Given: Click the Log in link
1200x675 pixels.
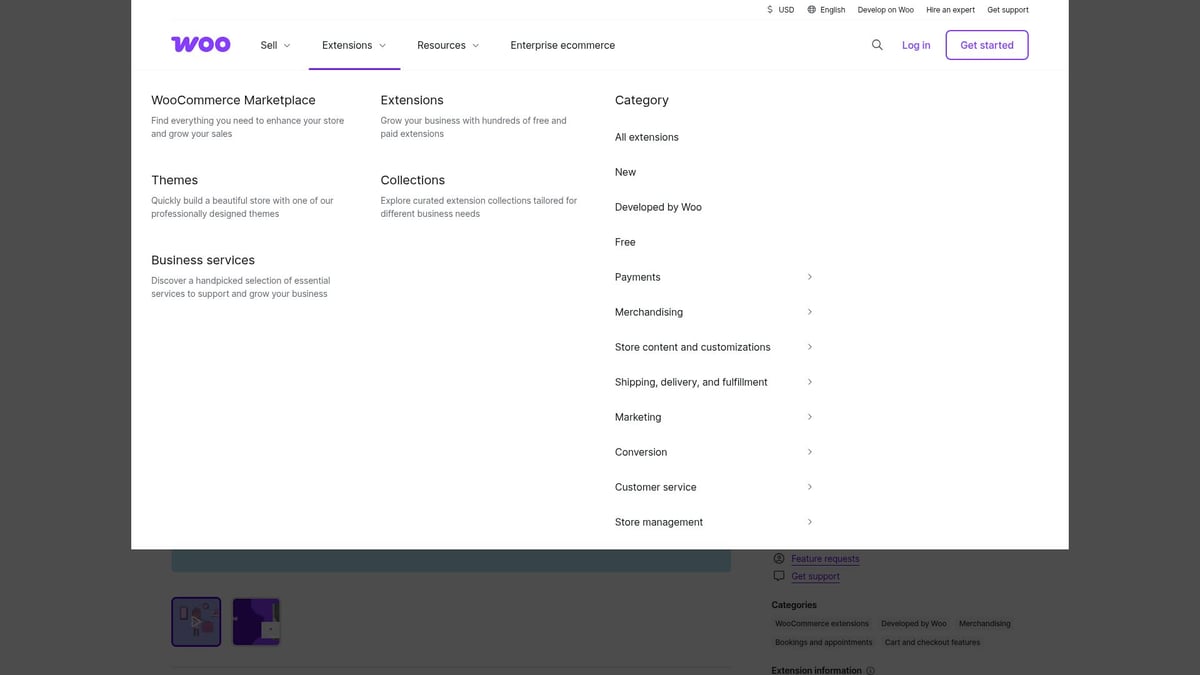Looking at the screenshot, I should click(x=916, y=45).
